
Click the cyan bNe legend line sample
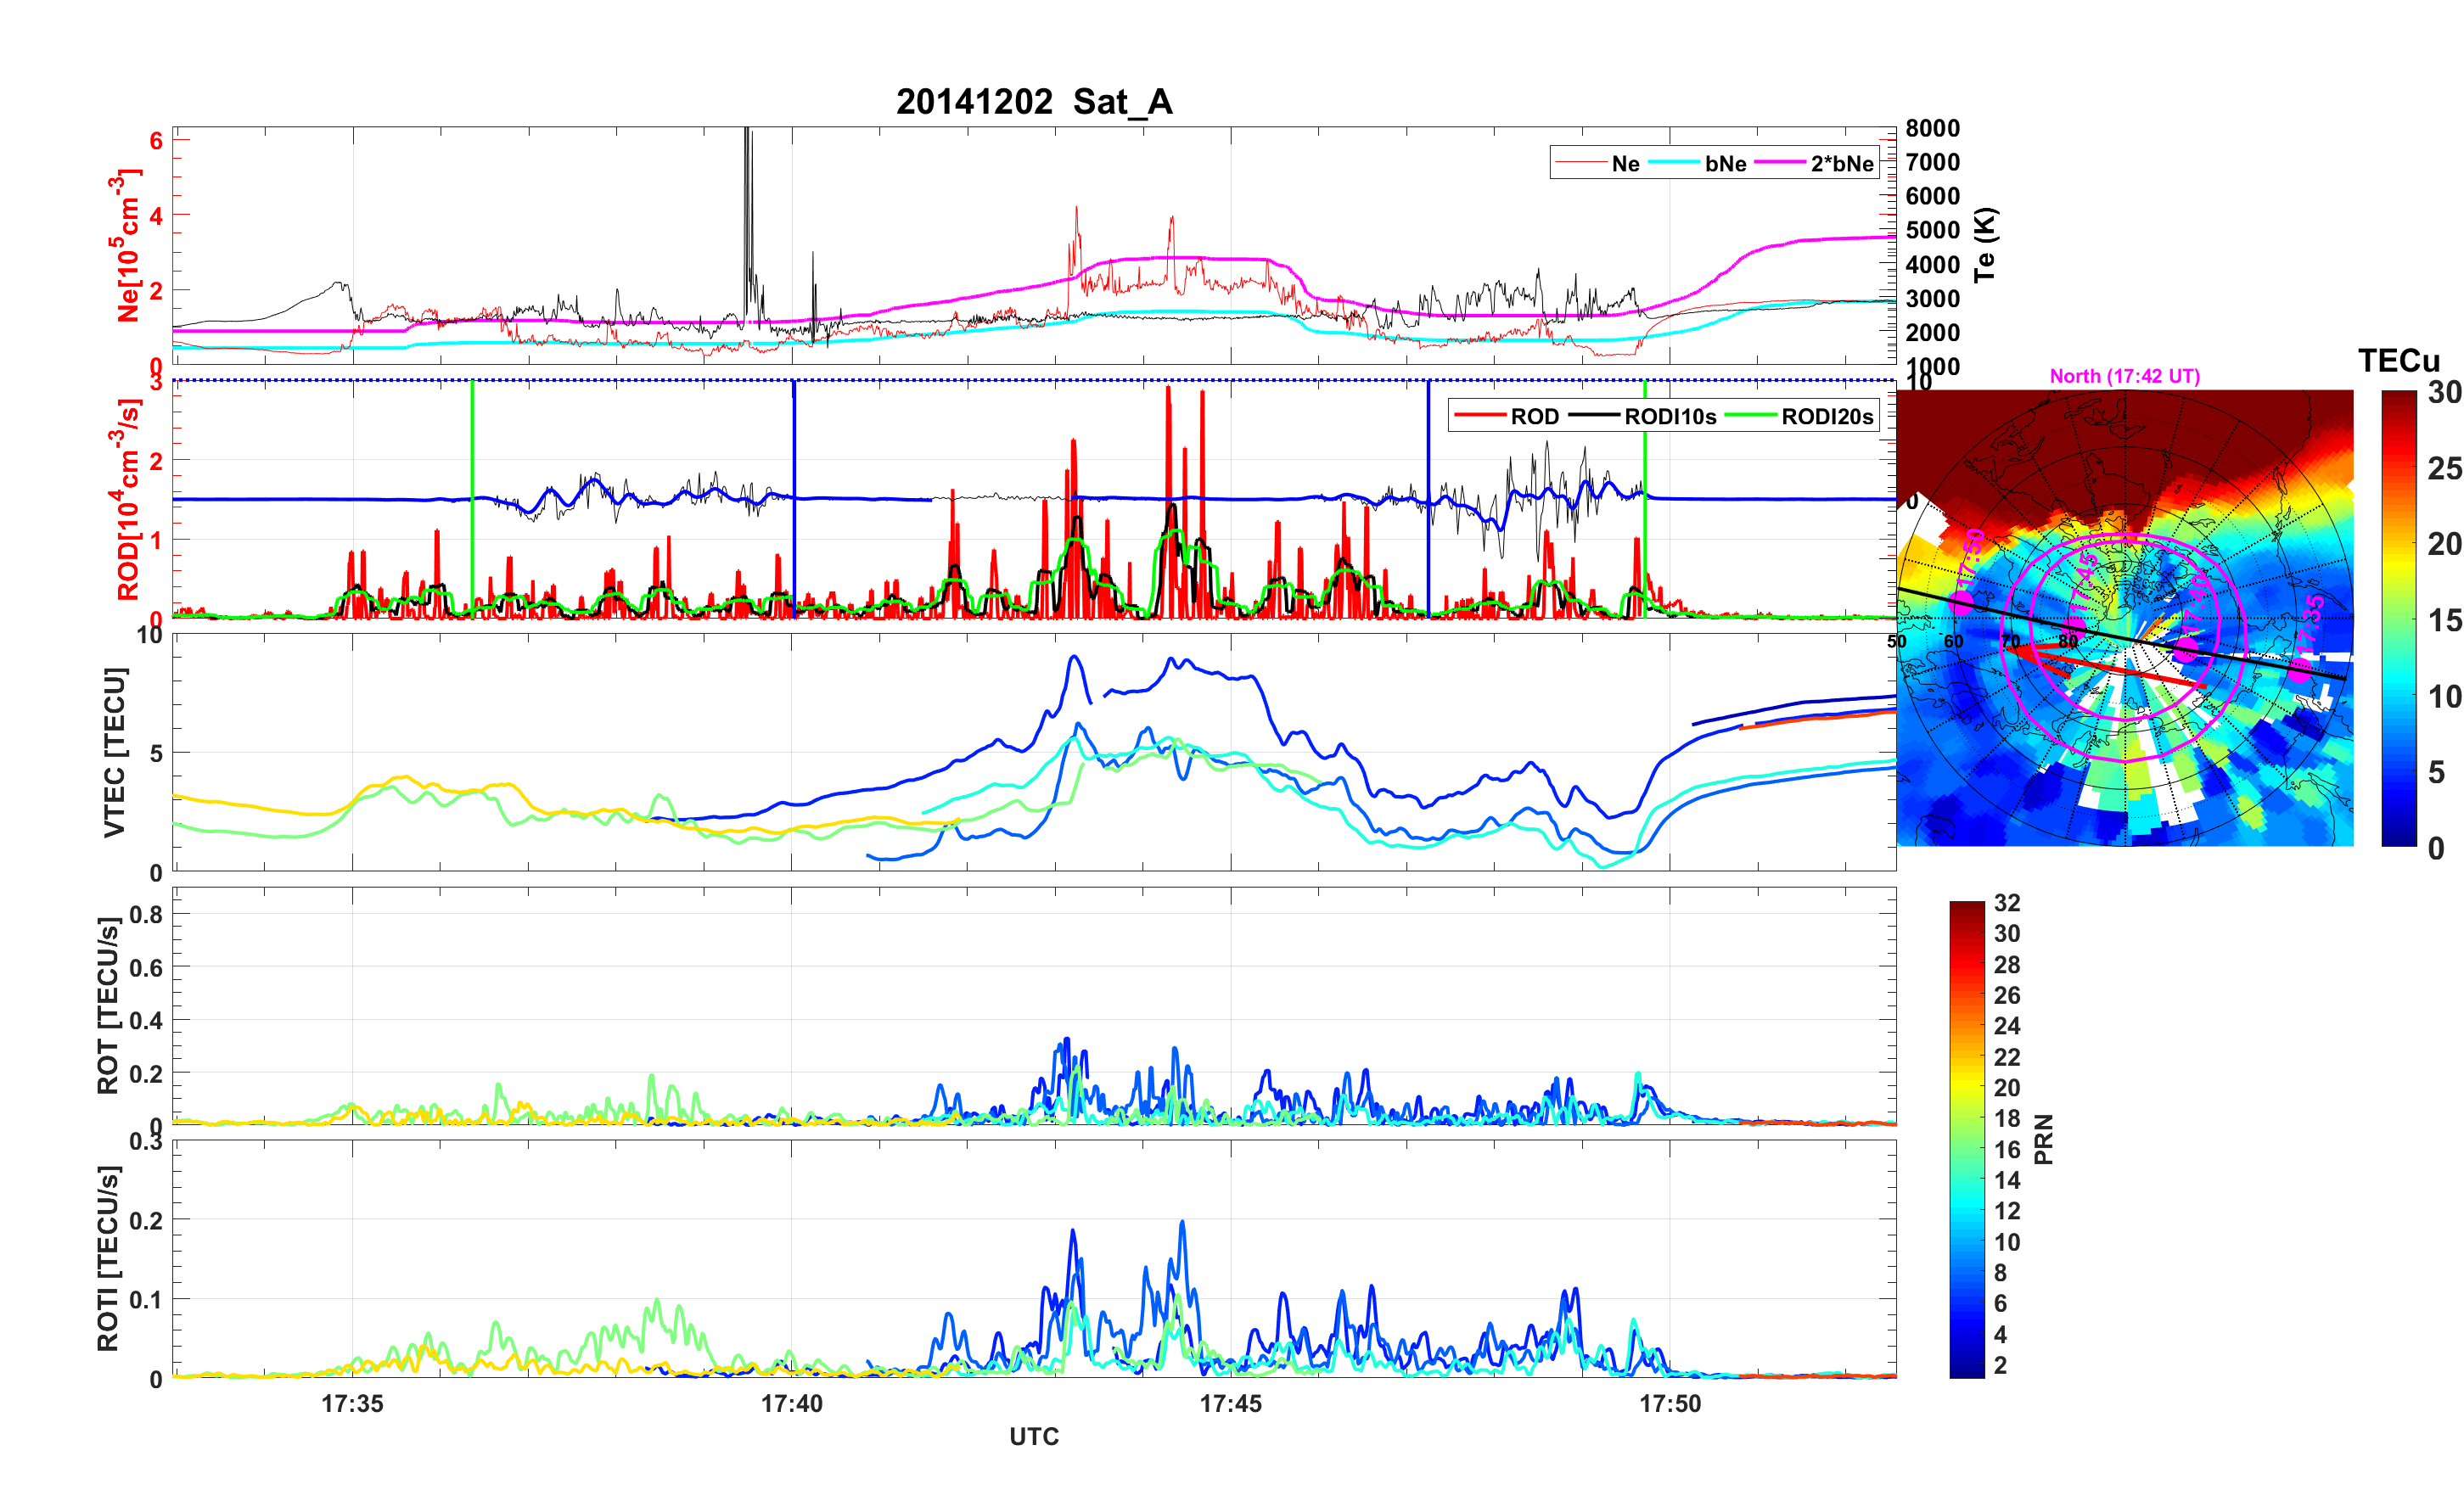coord(1674,163)
